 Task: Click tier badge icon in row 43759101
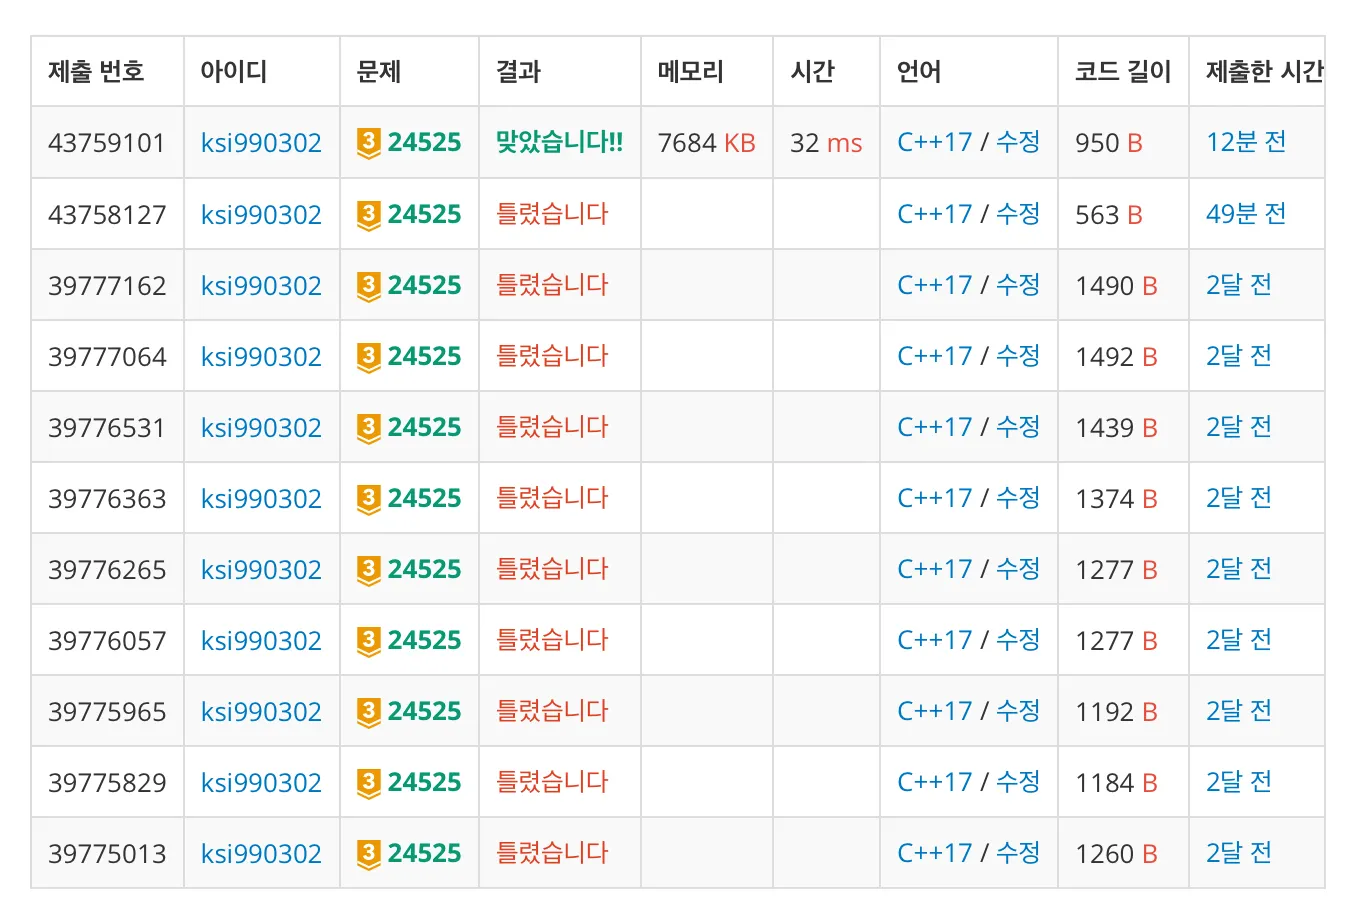[369, 144]
